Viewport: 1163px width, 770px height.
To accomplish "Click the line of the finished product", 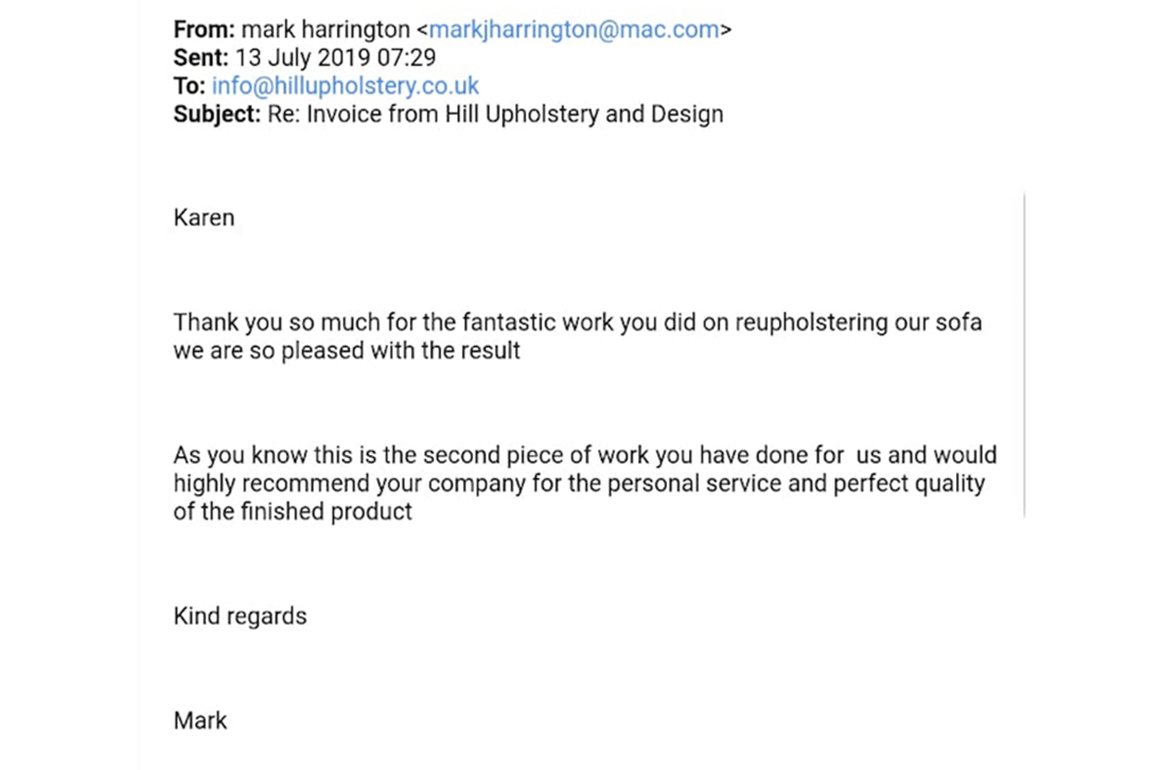I will coord(293,512).
